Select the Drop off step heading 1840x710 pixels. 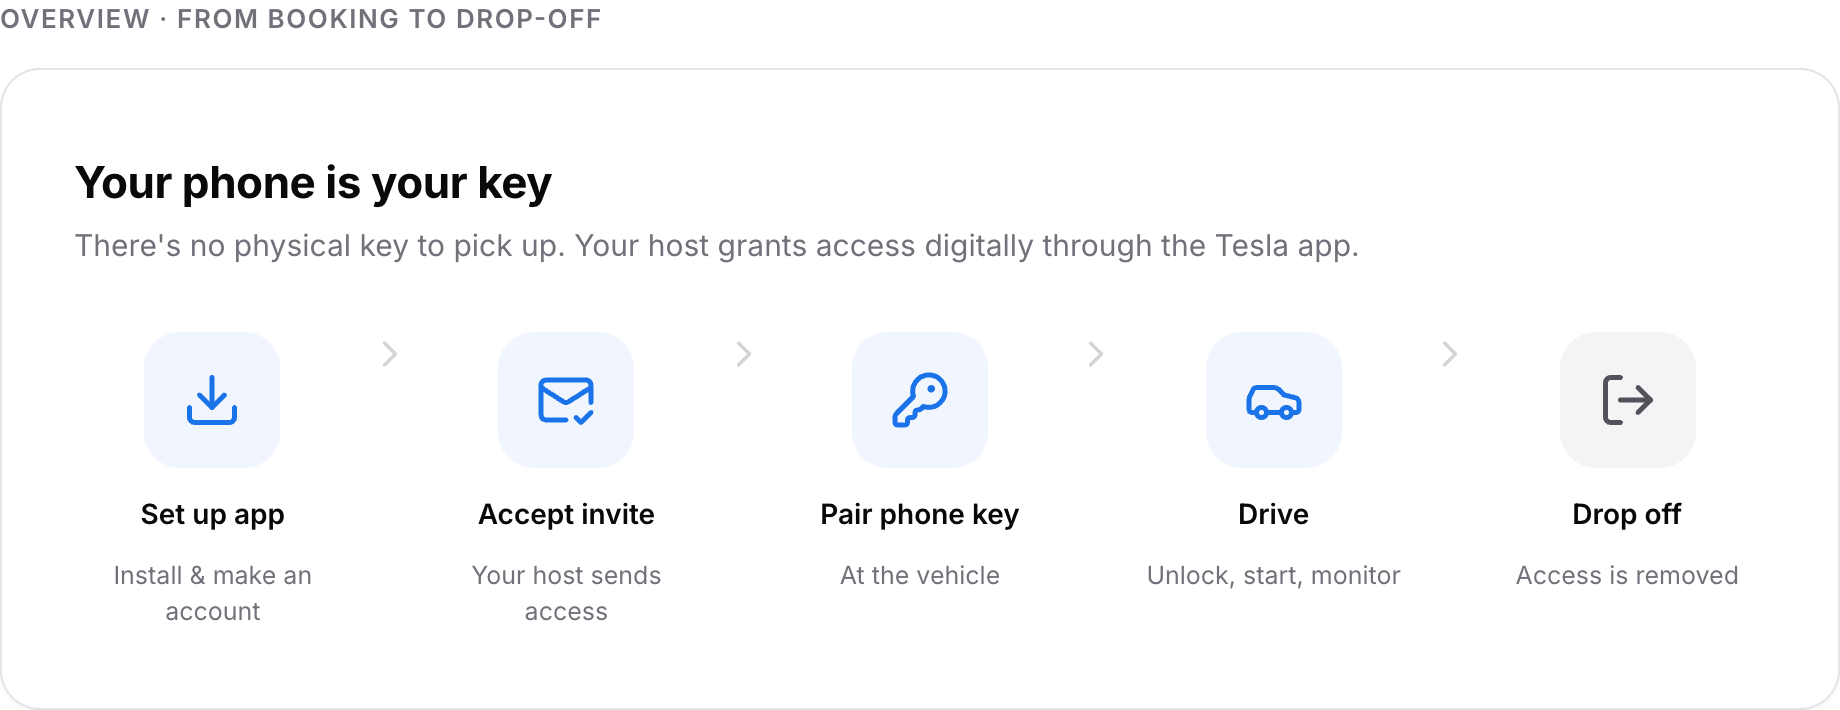(1627, 514)
